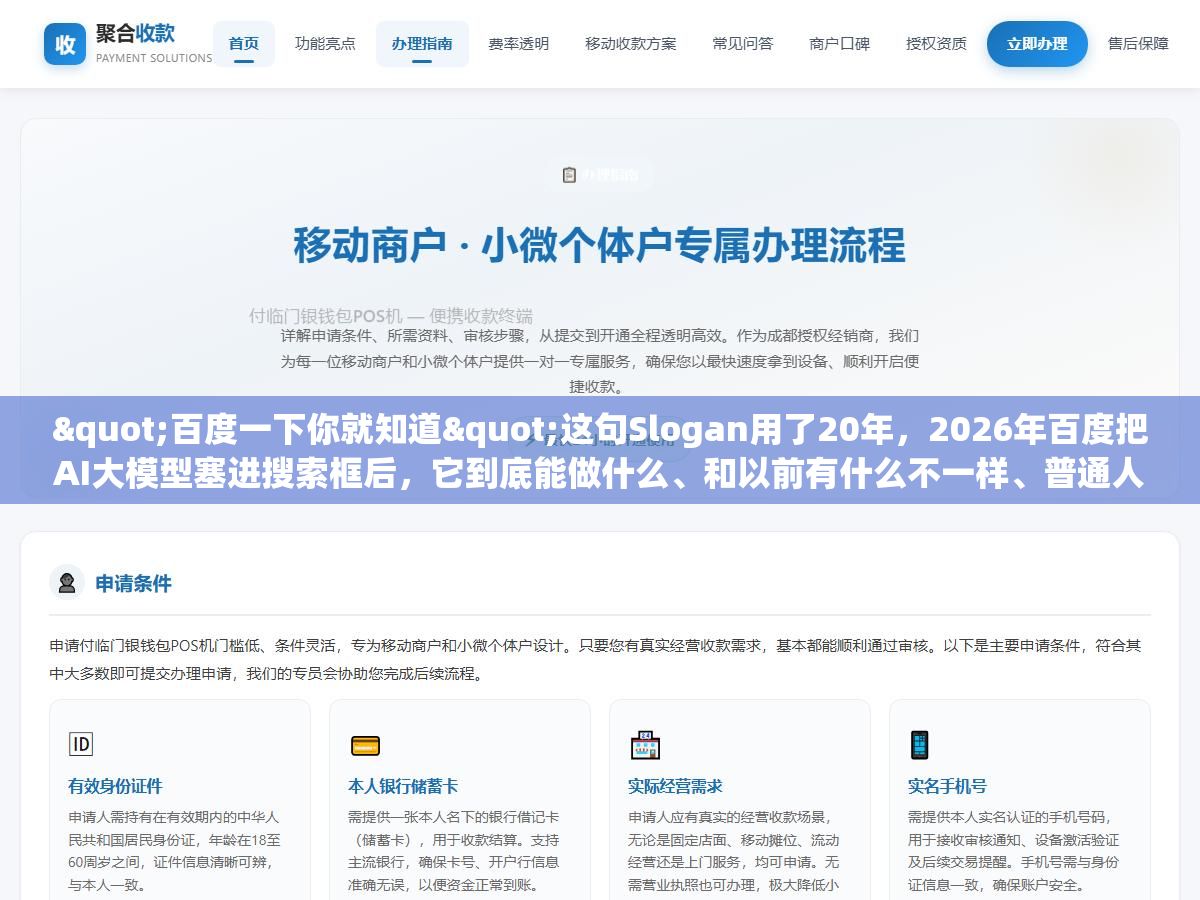Screen dimensions: 1200x900
Task: Click the 百度一下 overlay banner text
Action: (x=600, y=450)
